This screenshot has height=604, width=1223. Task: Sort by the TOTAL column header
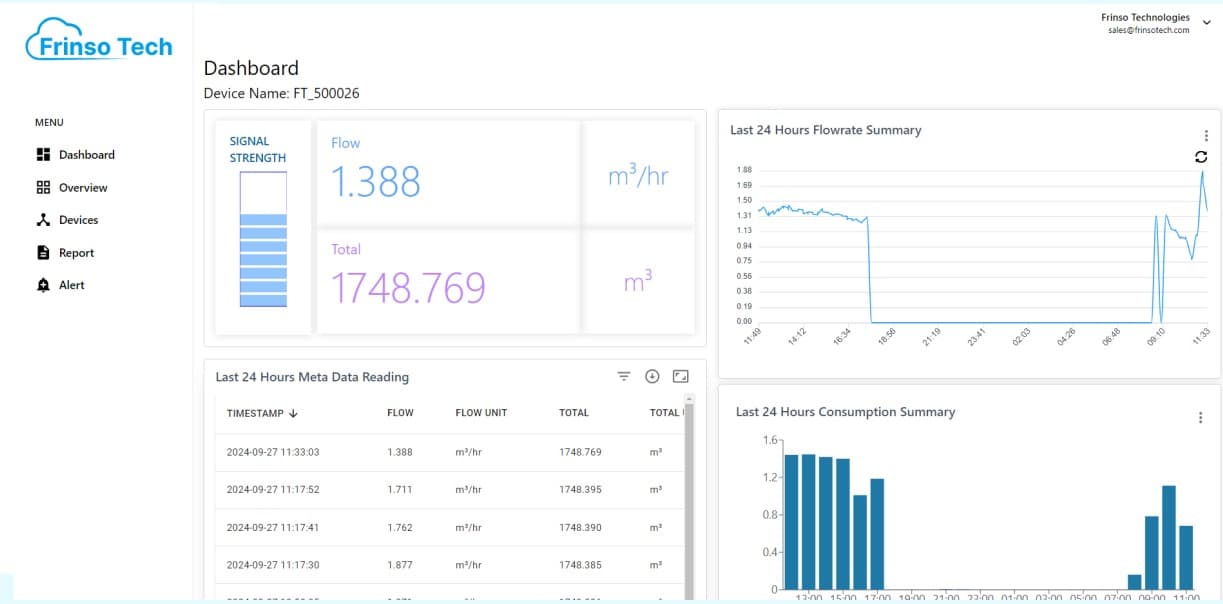[574, 413]
